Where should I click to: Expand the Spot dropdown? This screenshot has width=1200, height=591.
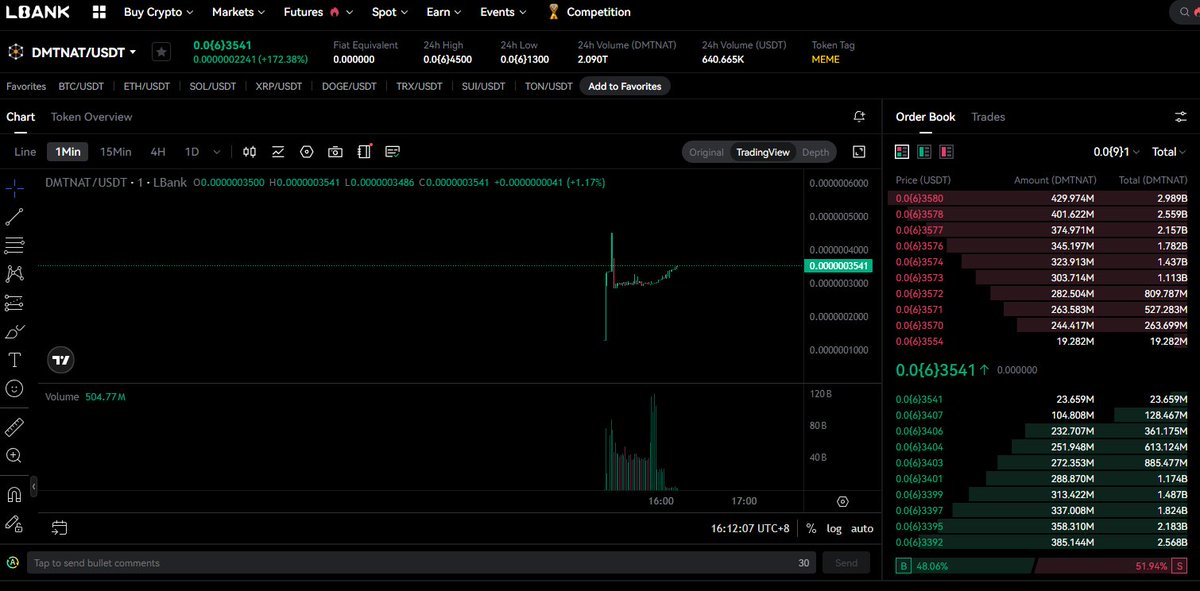click(x=390, y=12)
